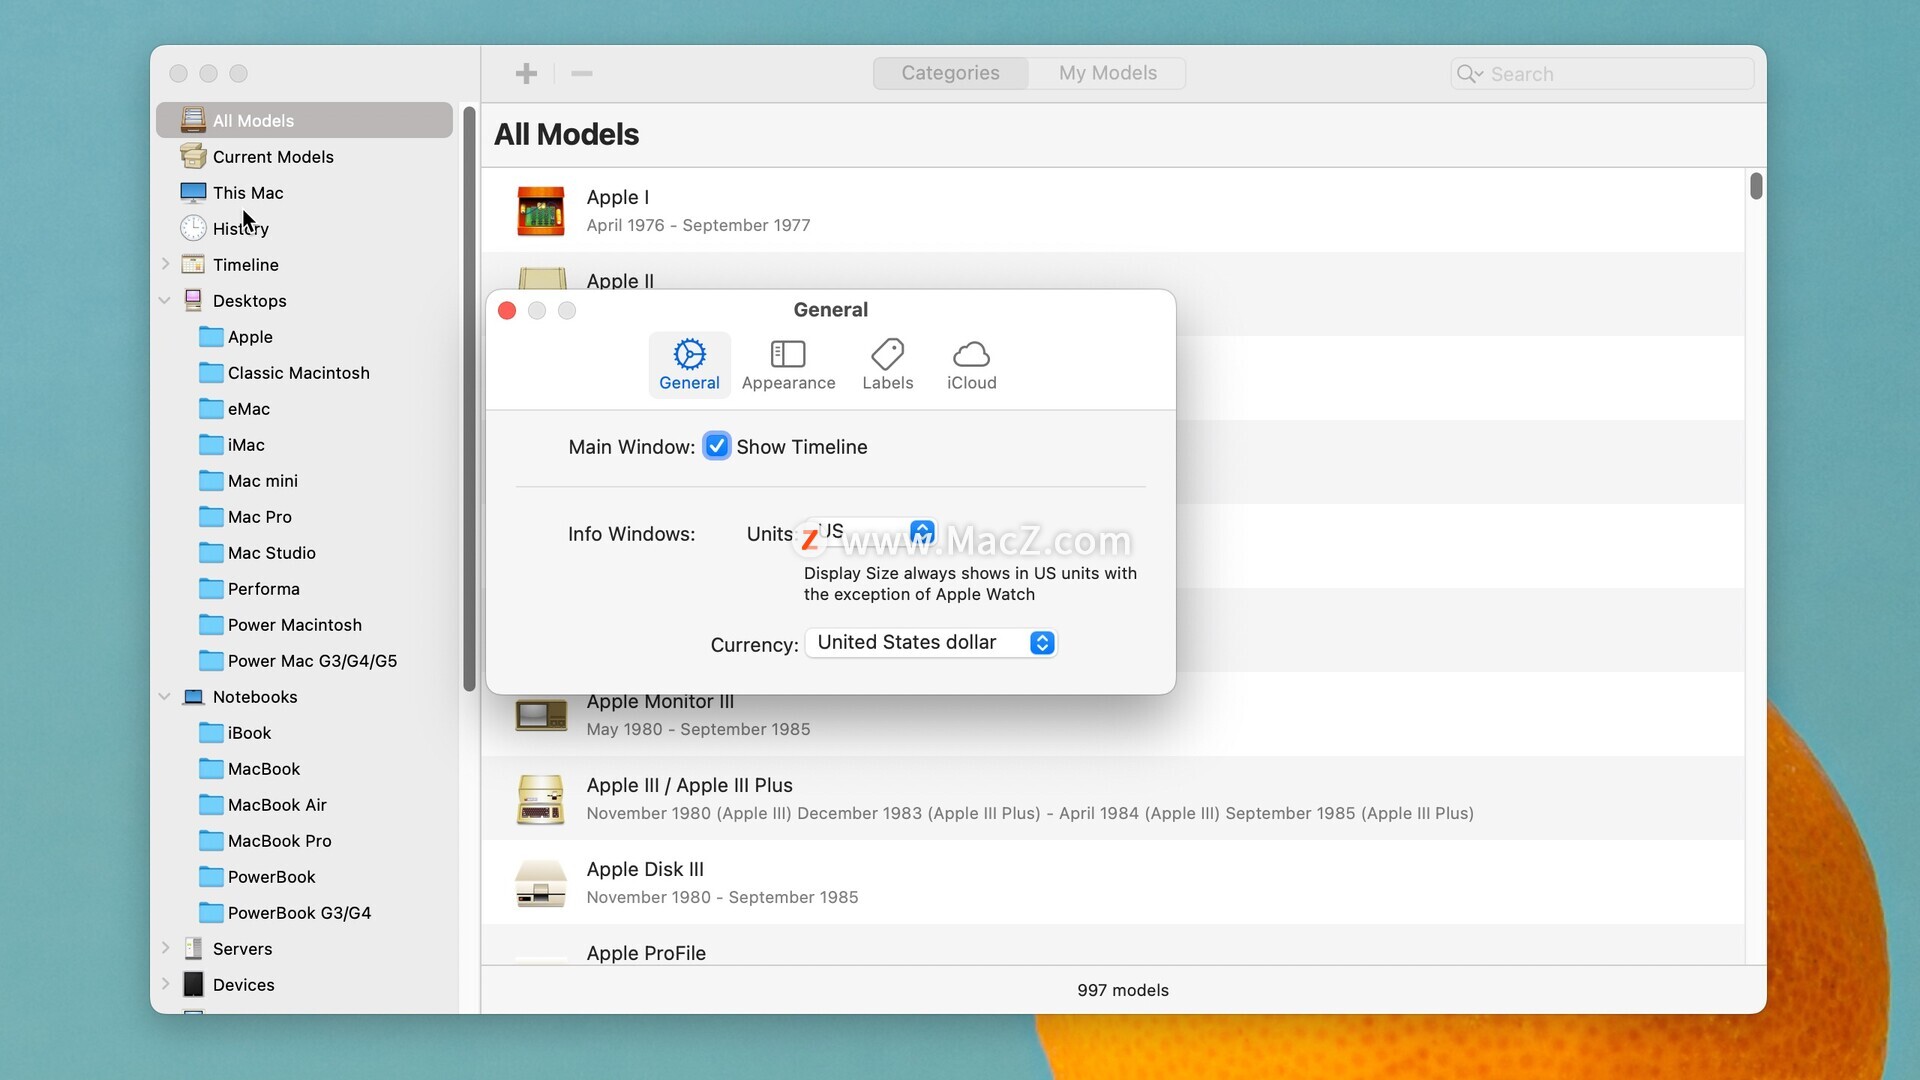1920x1080 pixels.
Task: Select the Apple ProFile row
Action: pyautogui.click(x=1113, y=945)
